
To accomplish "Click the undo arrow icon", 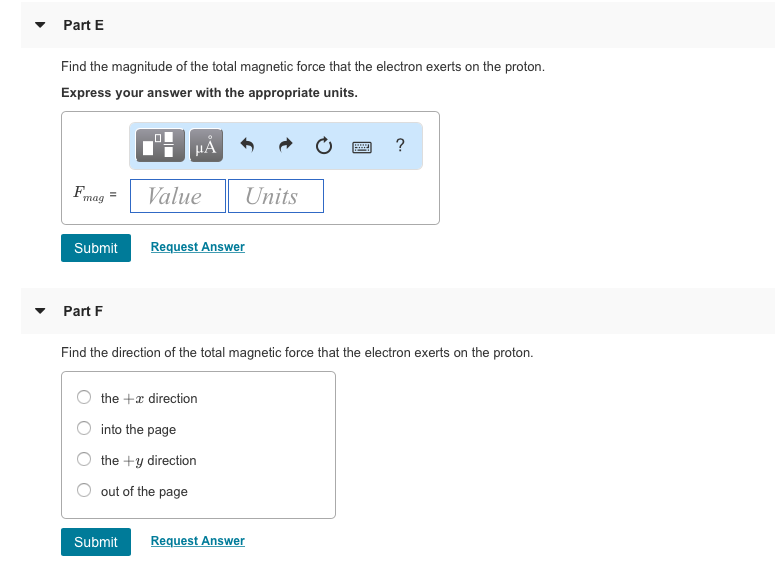I will coord(248,146).
